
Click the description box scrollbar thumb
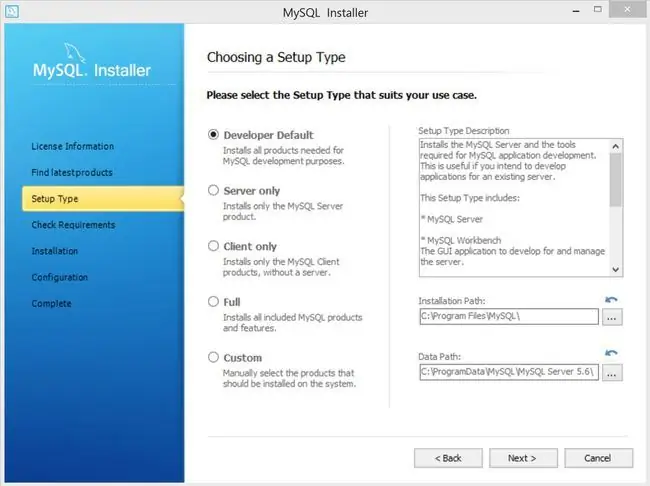(x=616, y=180)
